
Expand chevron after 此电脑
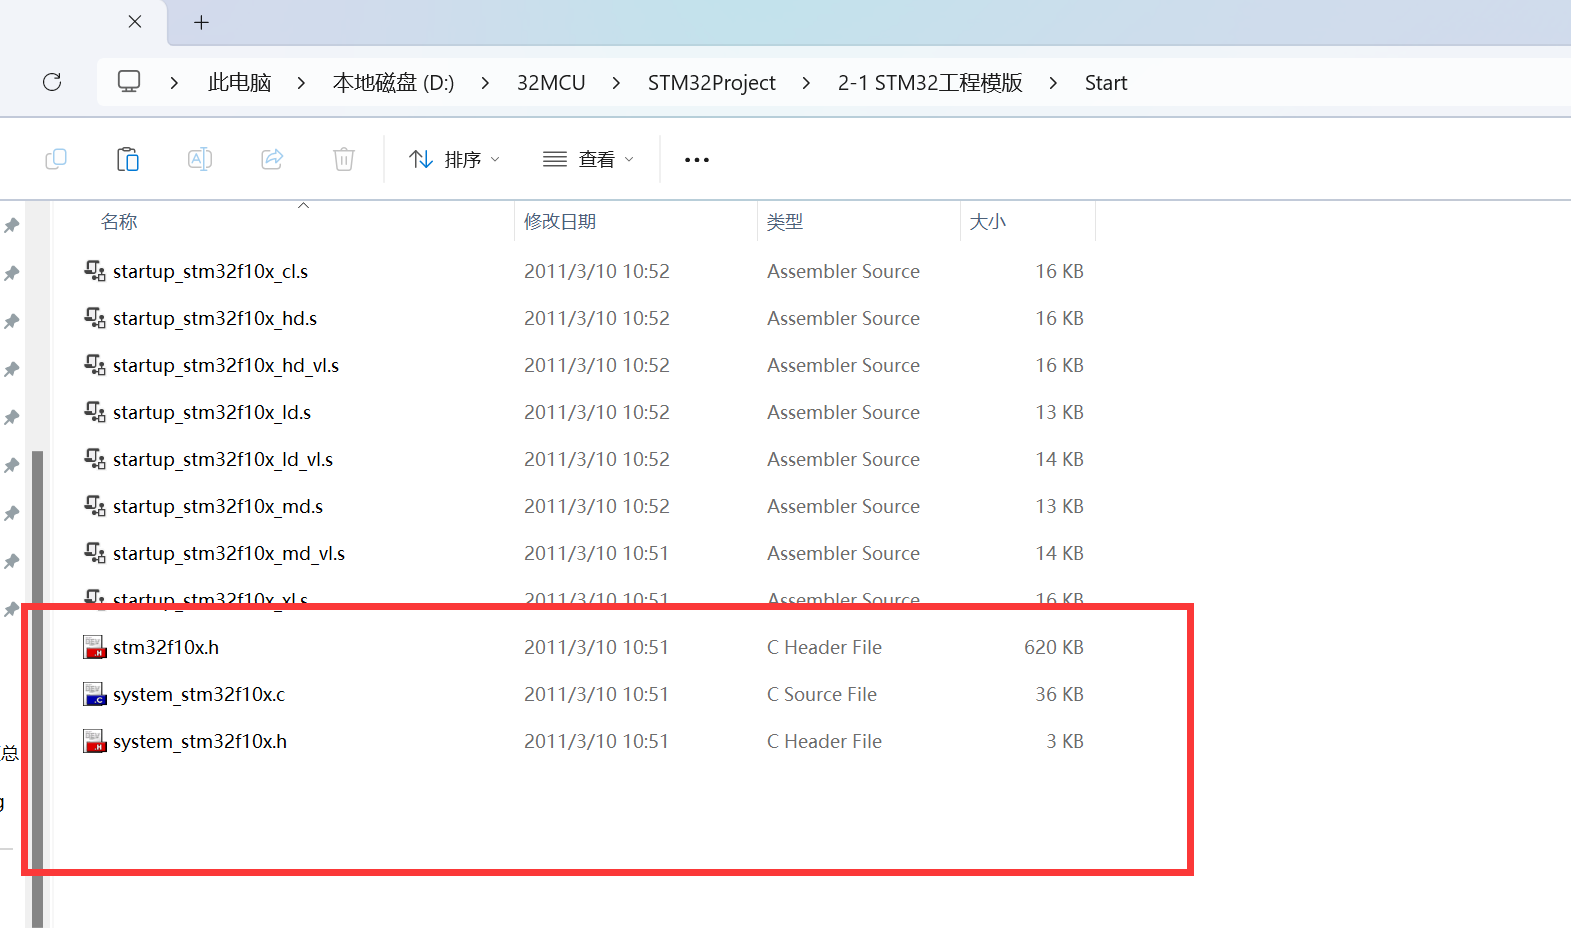[301, 83]
